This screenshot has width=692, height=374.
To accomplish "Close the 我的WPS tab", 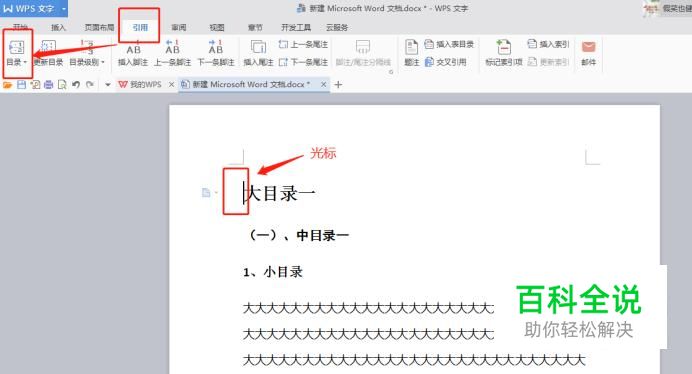I will tap(171, 84).
